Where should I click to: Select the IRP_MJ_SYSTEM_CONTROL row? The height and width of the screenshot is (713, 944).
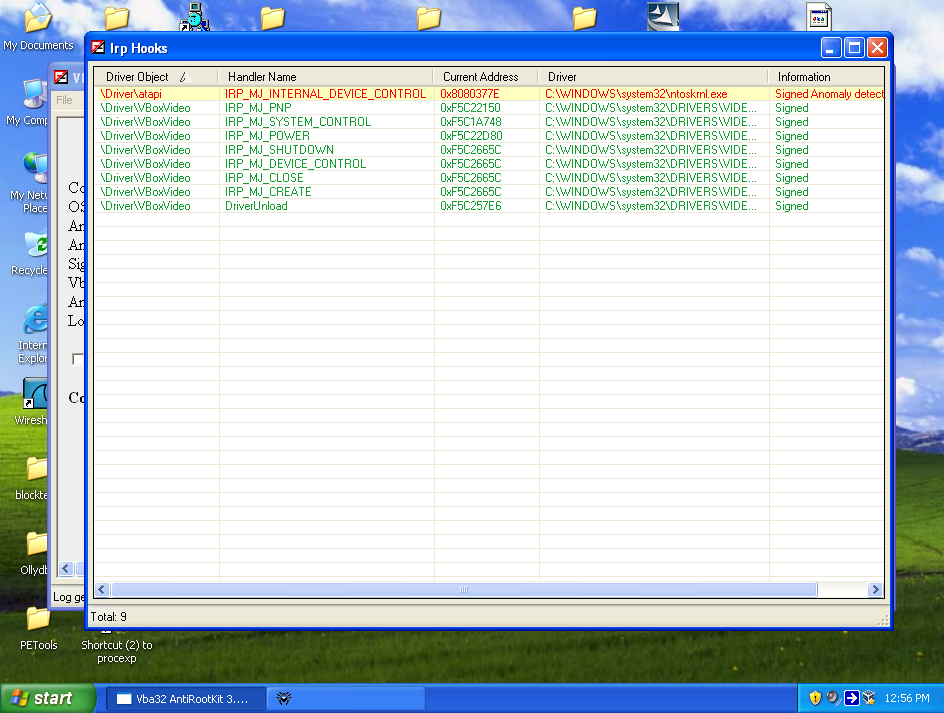coord(489,122)
